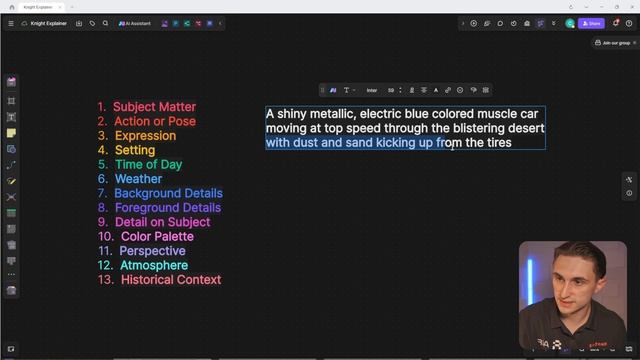
Task: Click '12. Atmosphere' list line
Action: (143, 265)
